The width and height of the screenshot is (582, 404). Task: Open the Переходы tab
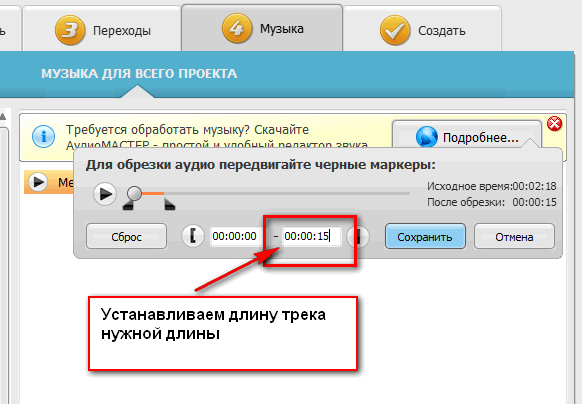[x=101, y=29]
